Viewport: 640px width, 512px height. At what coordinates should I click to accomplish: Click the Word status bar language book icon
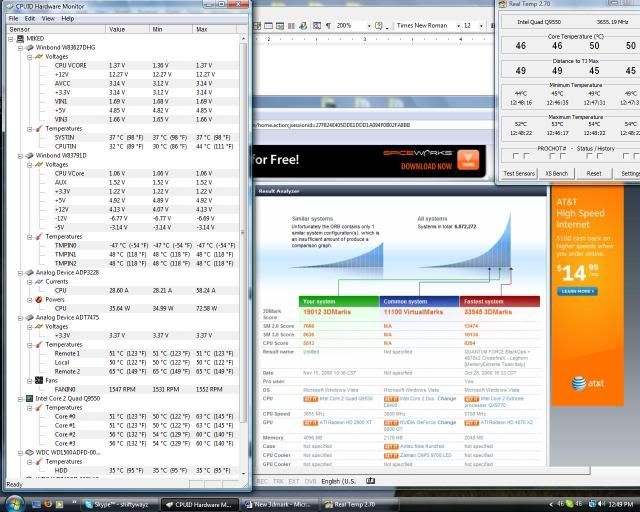point(370,481)
